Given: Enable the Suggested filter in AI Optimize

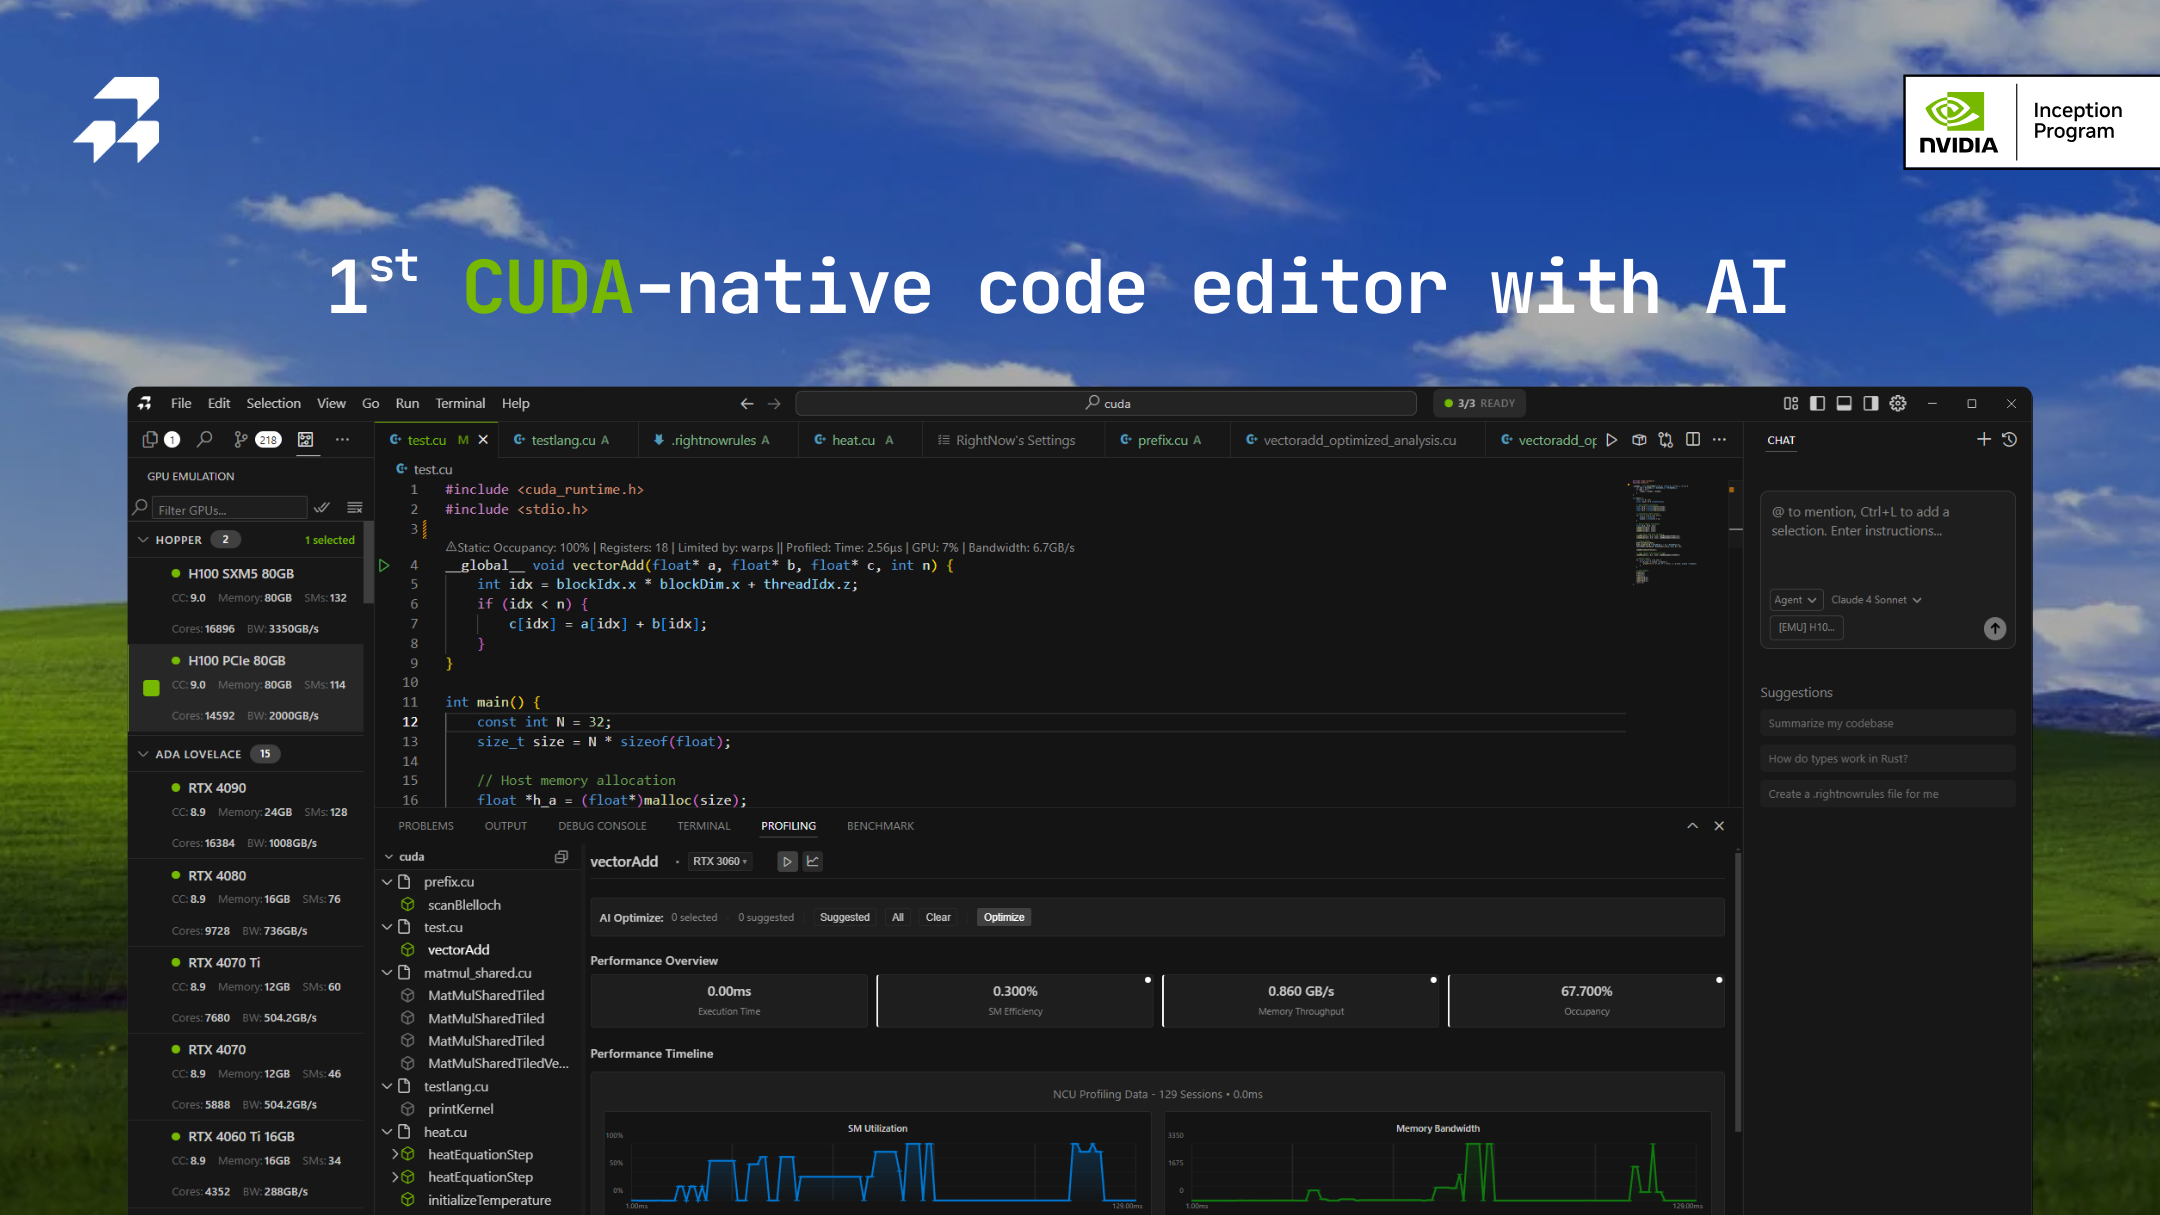Looking at the screenshot, I should [x=844, y=917].
